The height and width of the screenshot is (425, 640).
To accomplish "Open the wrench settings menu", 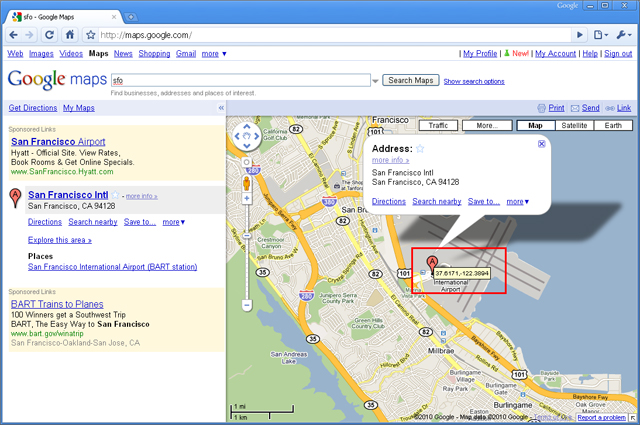I will pyautogui.click(x=624, y=35).
